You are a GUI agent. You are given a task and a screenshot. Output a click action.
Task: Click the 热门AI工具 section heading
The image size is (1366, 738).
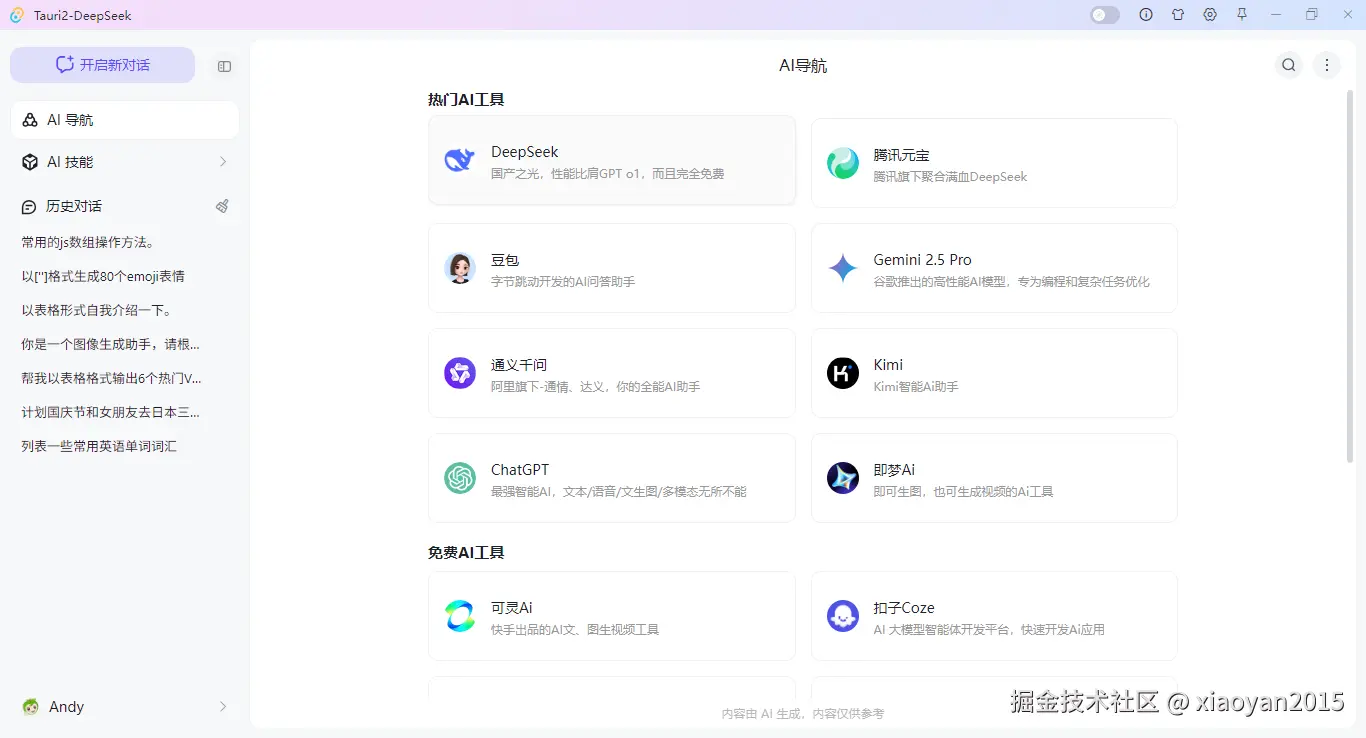coord(466,100)
